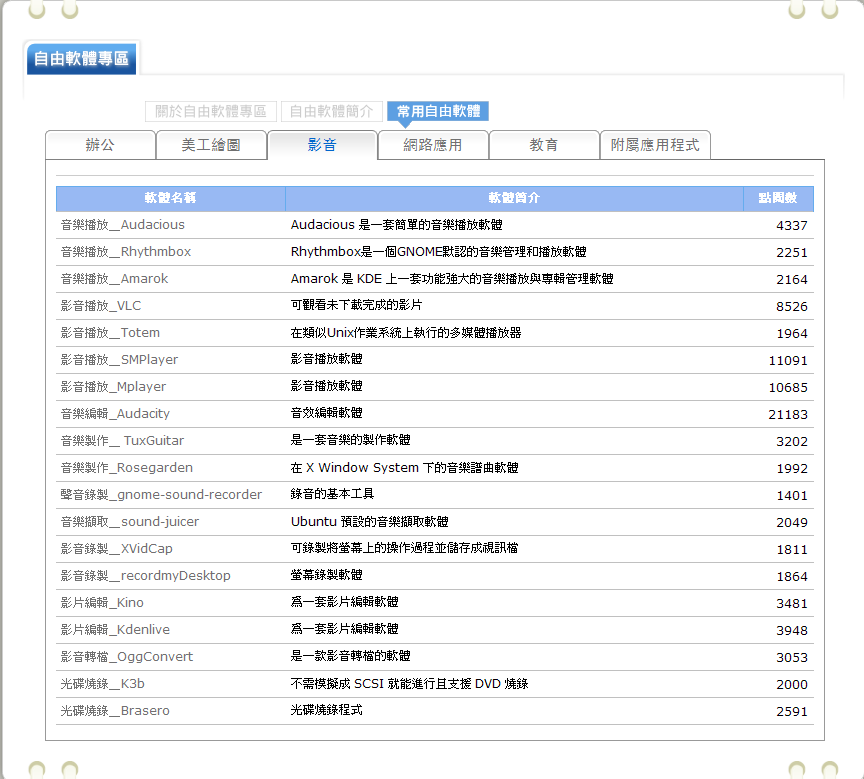864x779 pixels.
Task: Open the 音樂擷取_sound-juicer link
Action: 129,522
